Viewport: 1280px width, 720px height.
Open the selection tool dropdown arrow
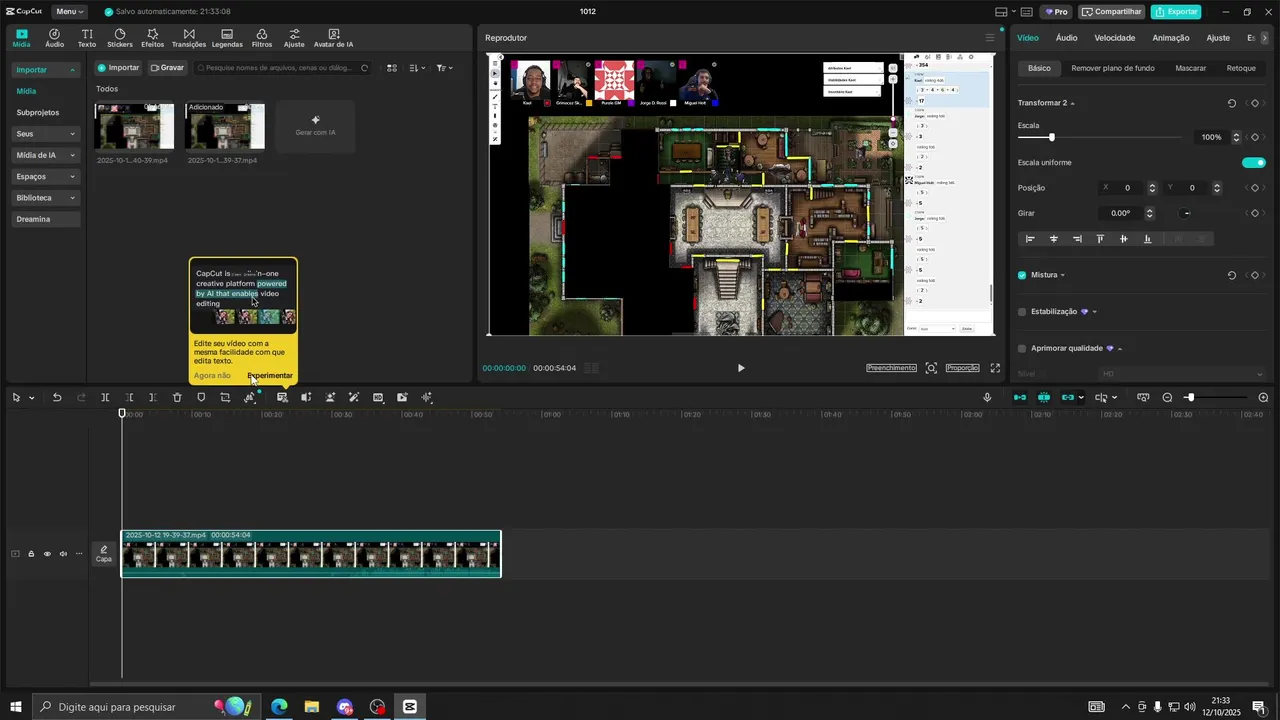31,398
